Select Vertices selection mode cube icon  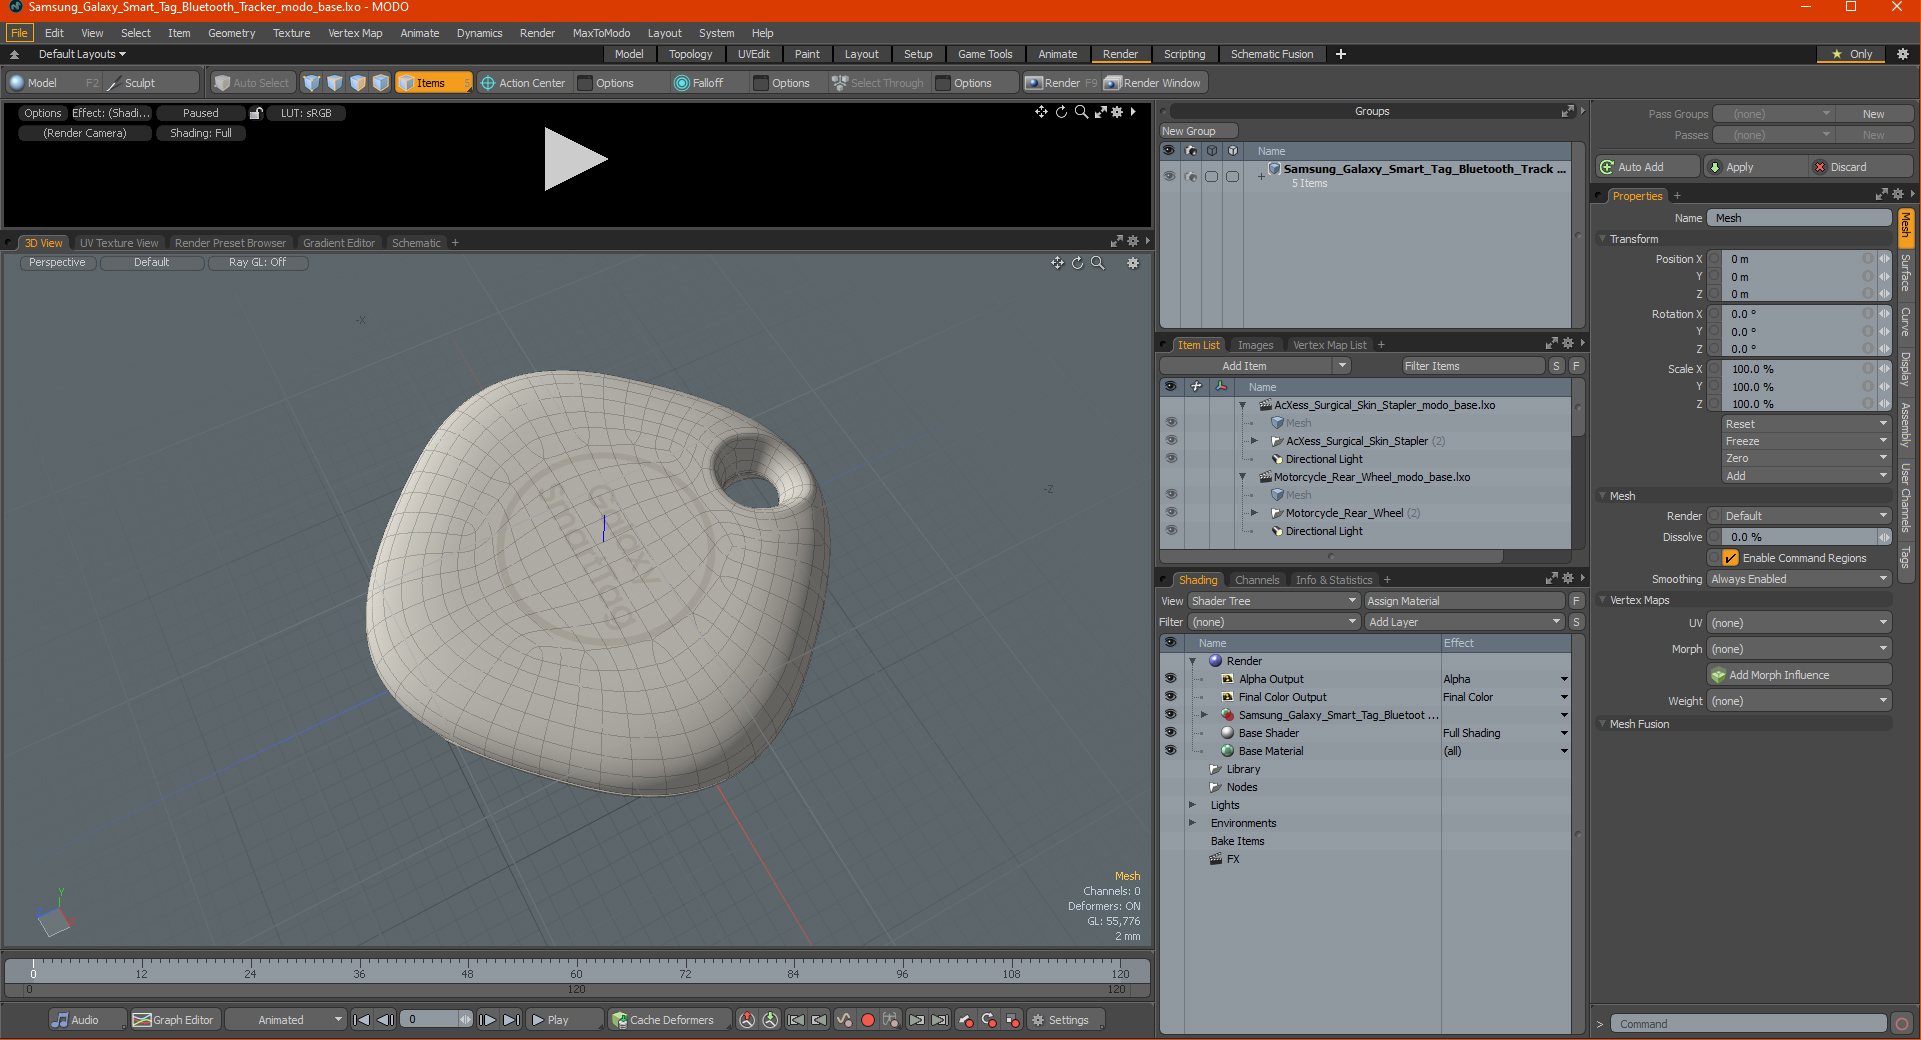(x=311, y=83)
